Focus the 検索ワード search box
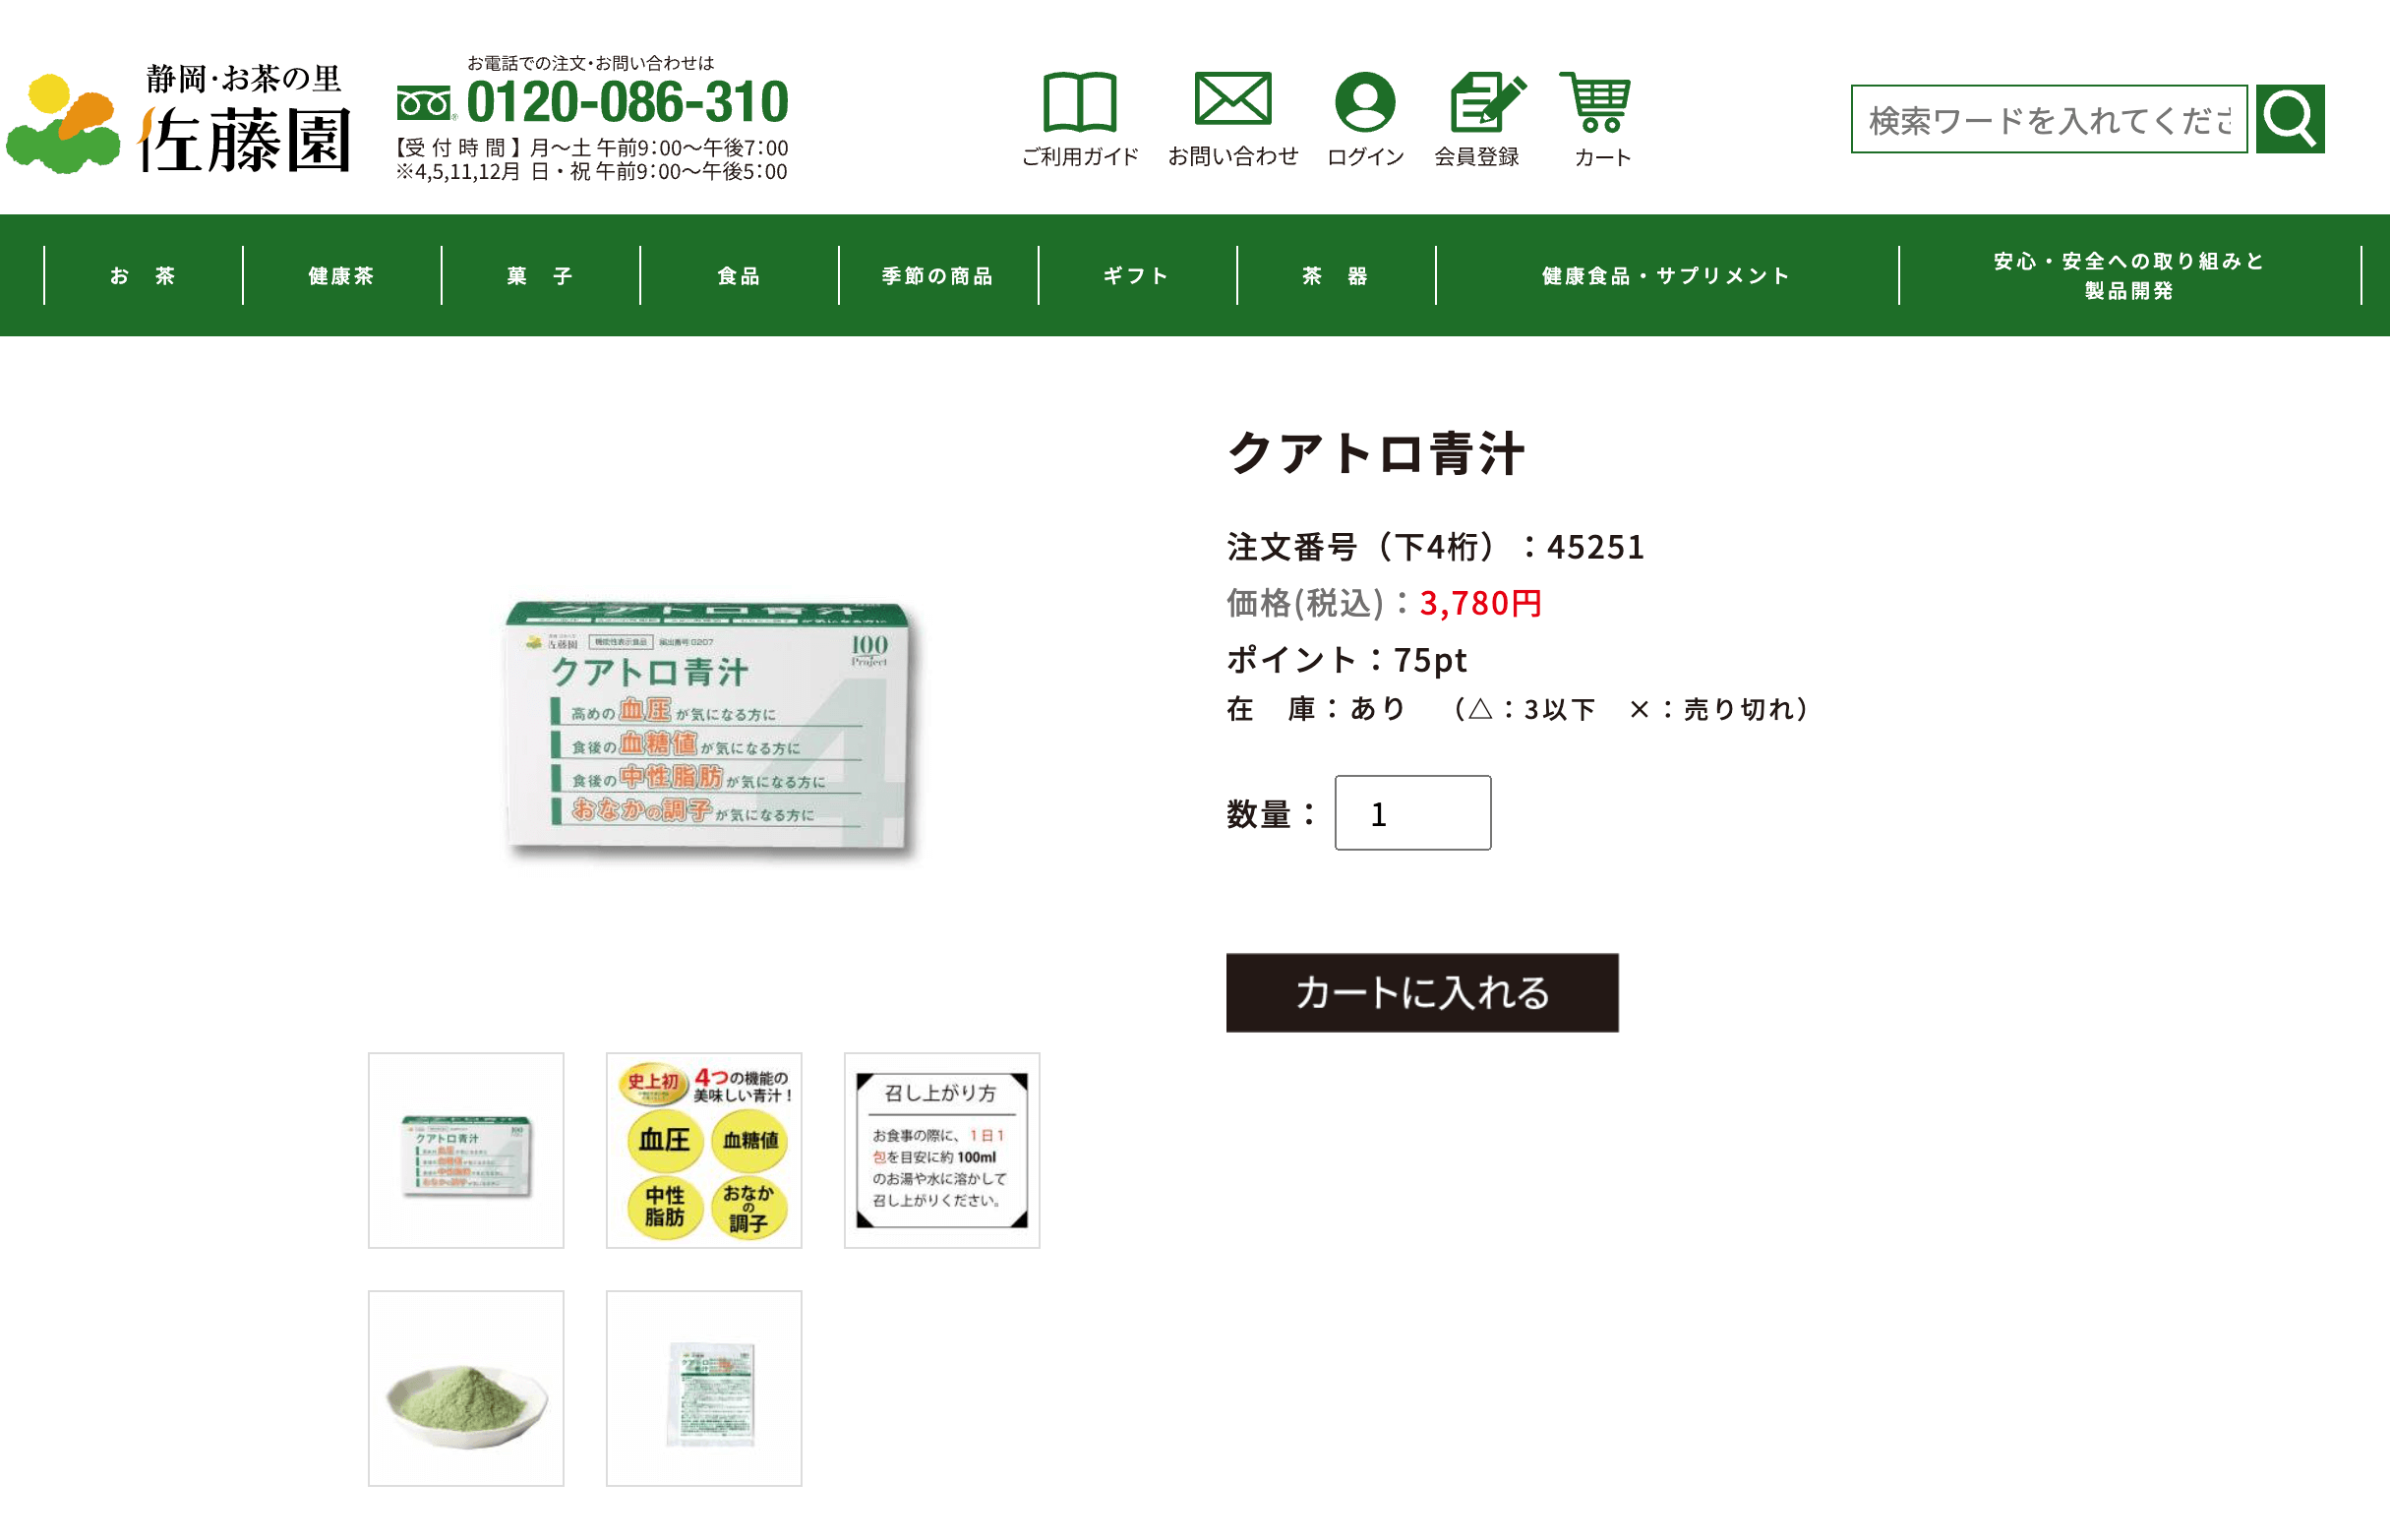This screenshot has height=1540, width=2390. [2049, 119]
